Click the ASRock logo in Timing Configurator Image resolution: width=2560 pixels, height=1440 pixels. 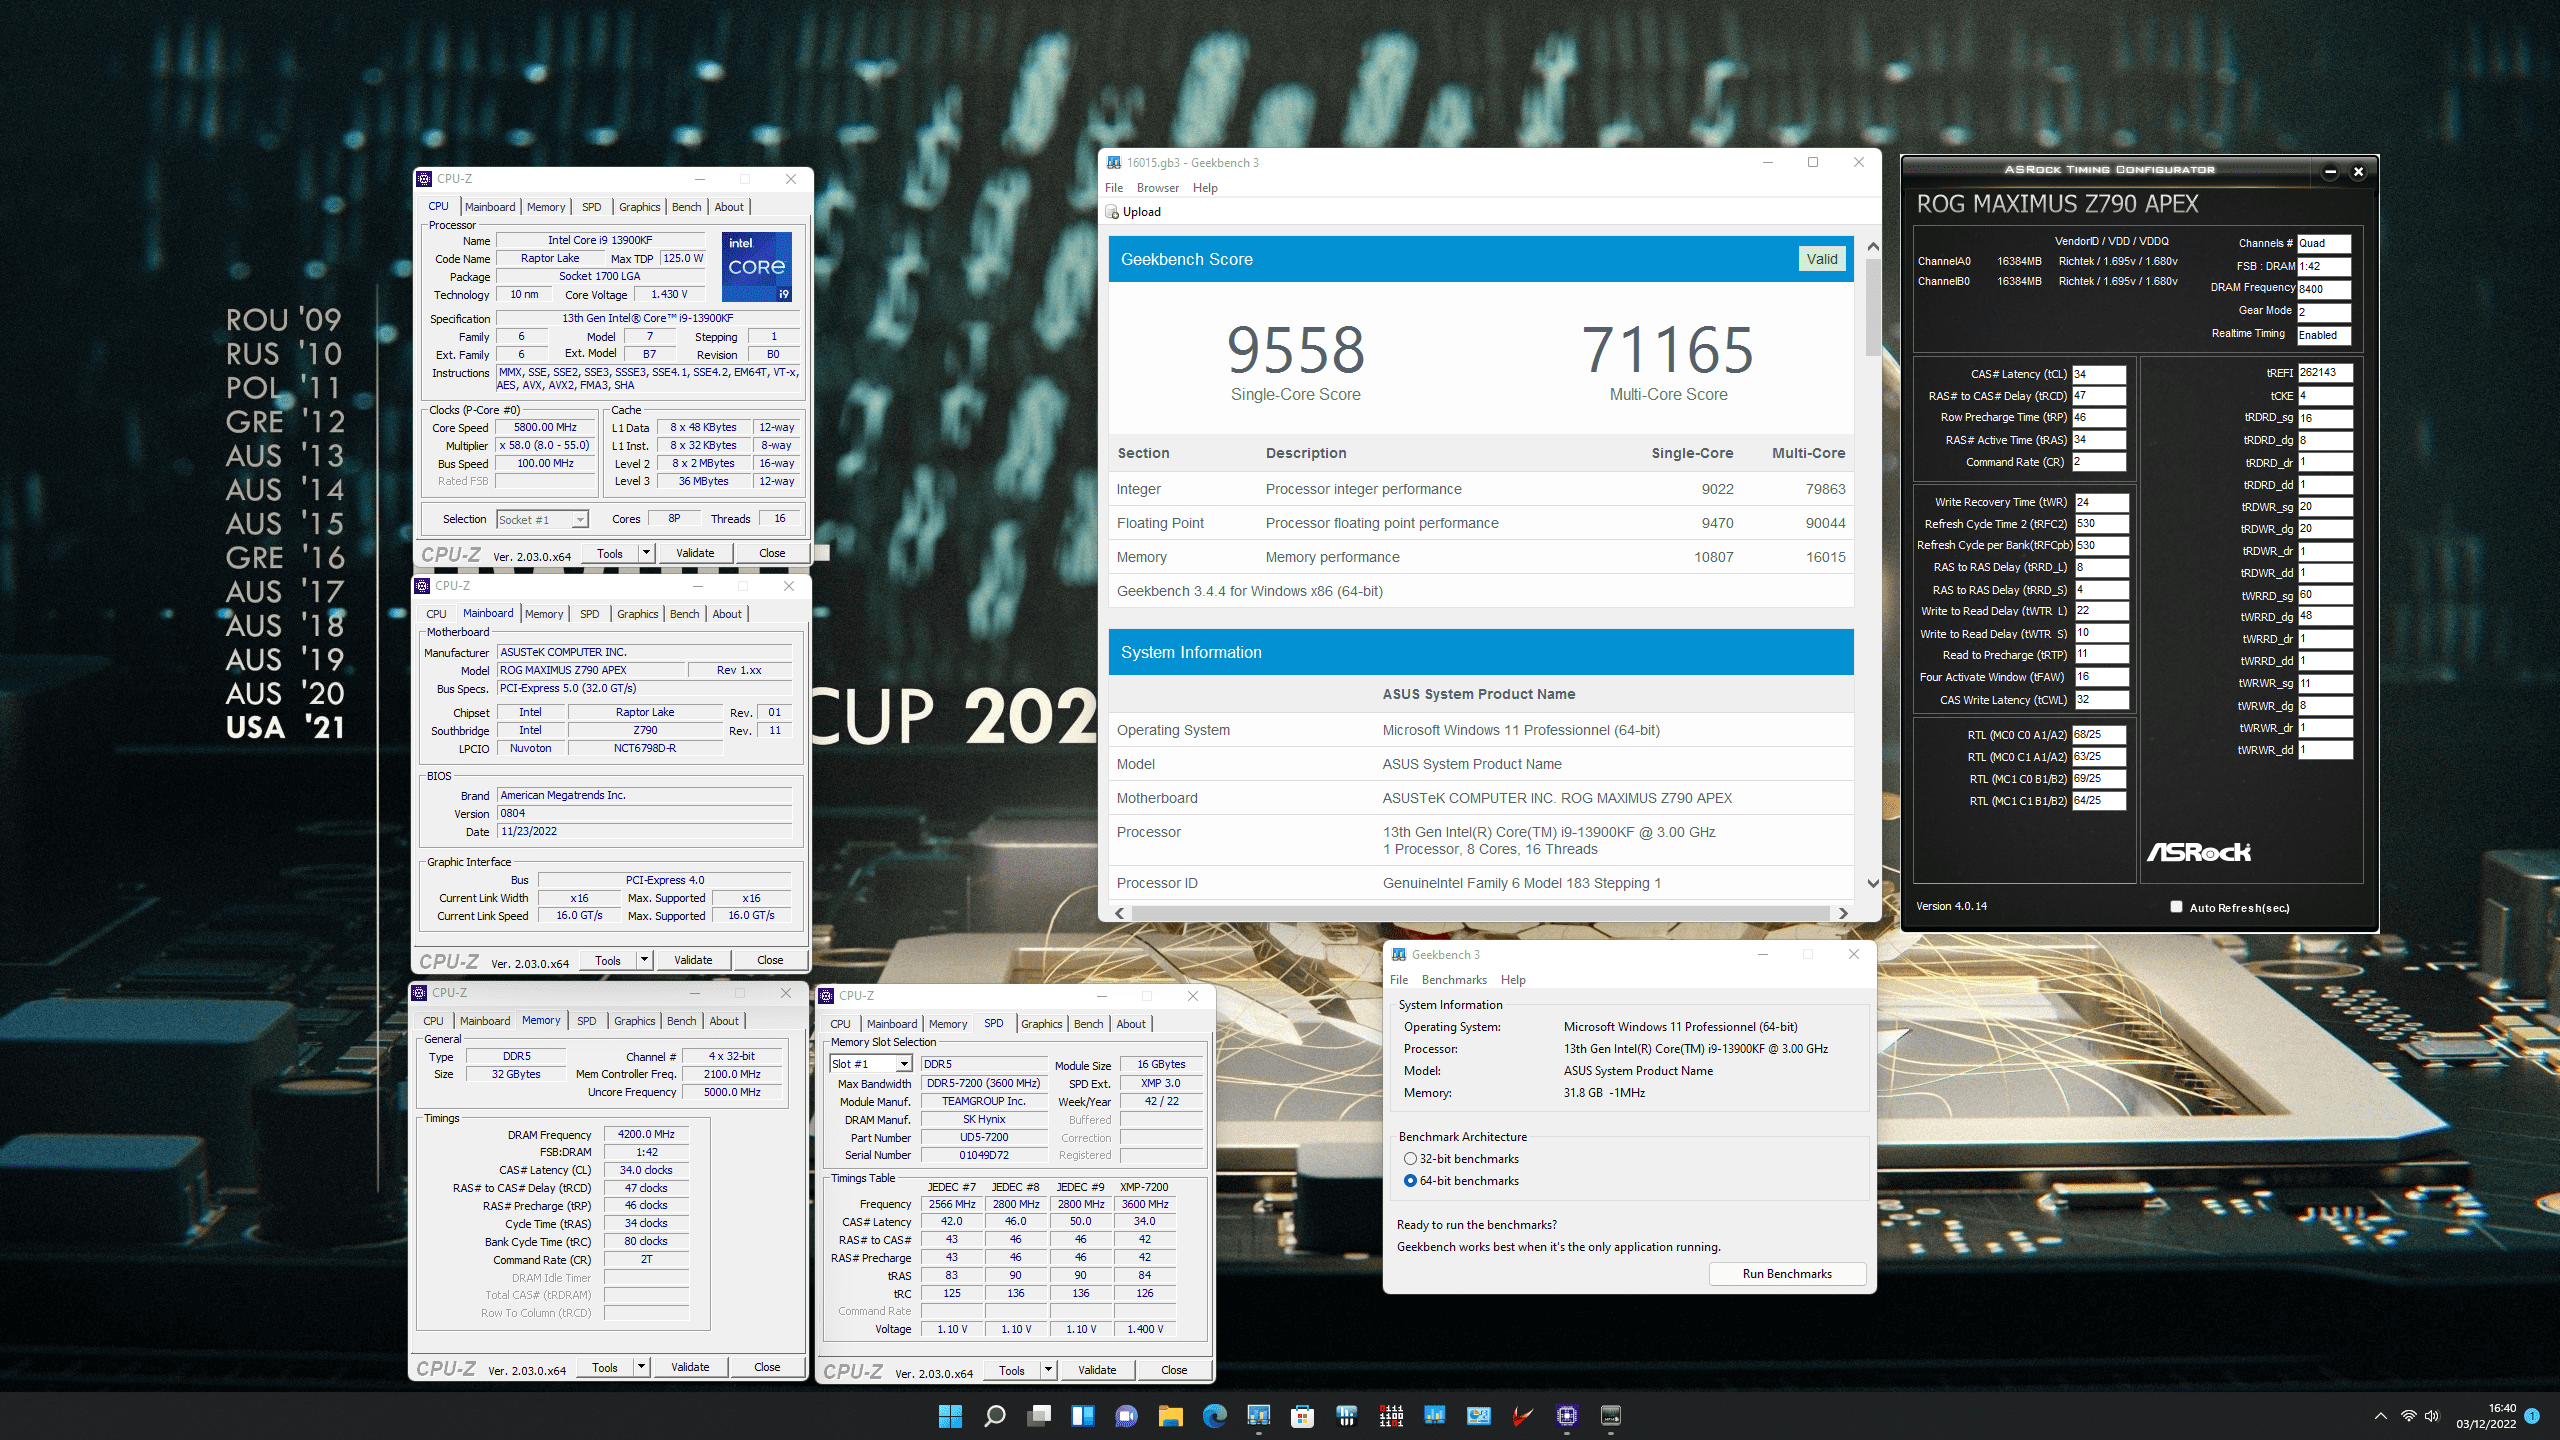point(2198,852)
